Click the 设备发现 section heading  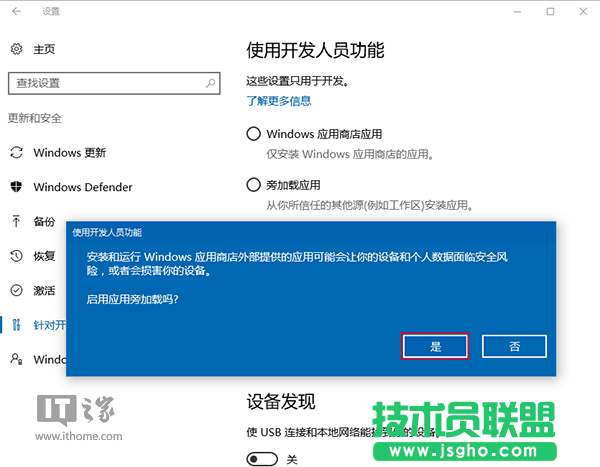(281, 402)
